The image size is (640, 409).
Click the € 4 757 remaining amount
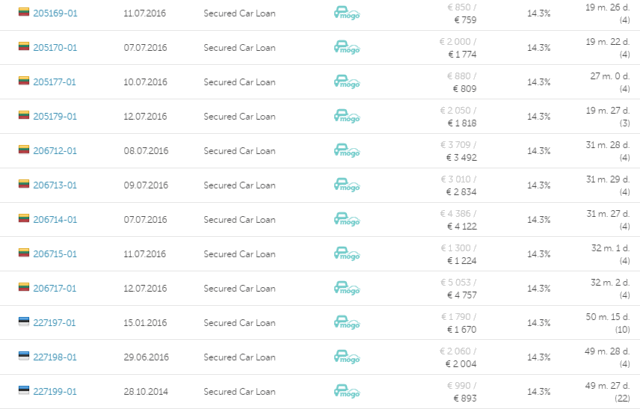(x=462, y=295)
